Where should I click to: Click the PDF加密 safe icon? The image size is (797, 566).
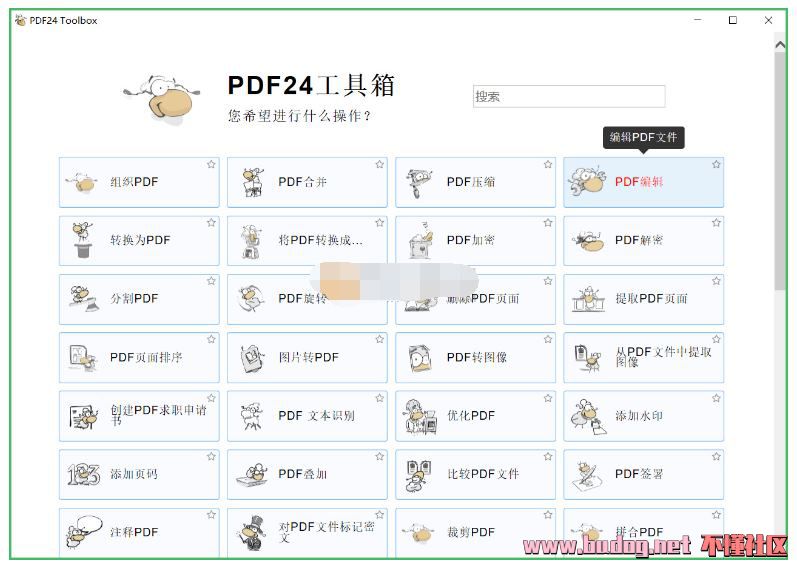421,240
